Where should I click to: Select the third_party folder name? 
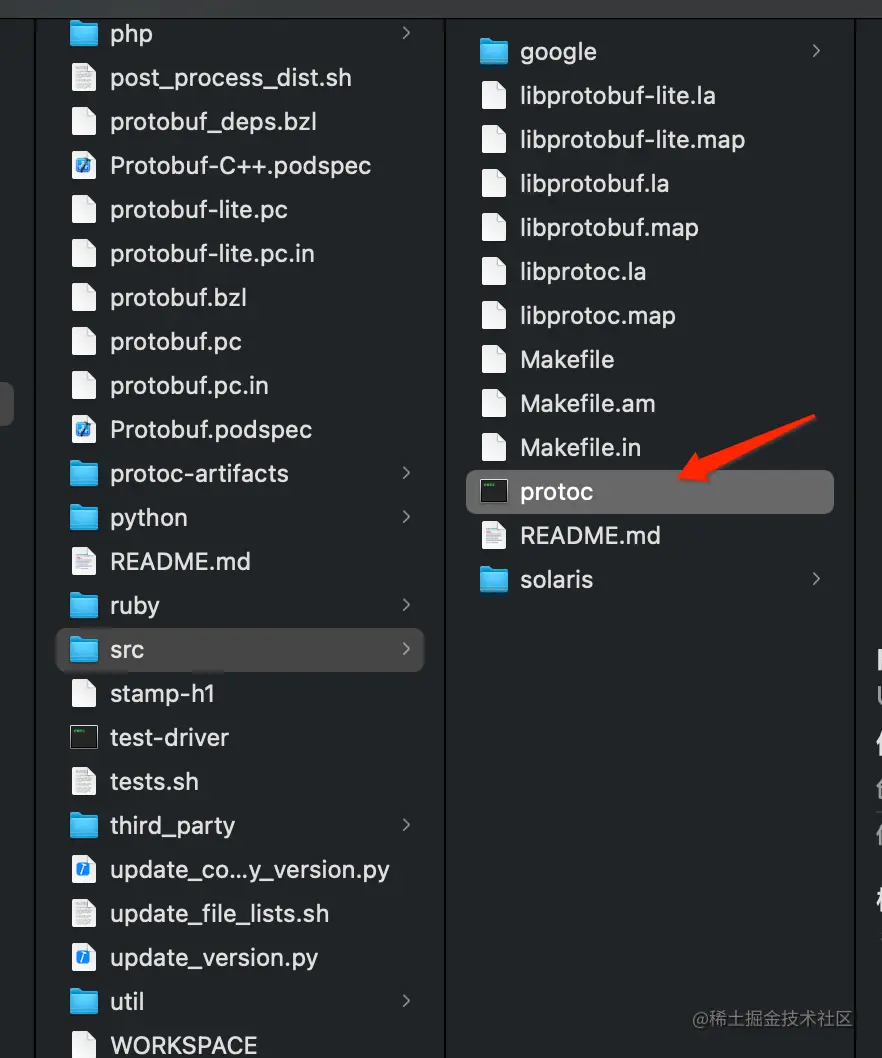click(x=173, y=826)
